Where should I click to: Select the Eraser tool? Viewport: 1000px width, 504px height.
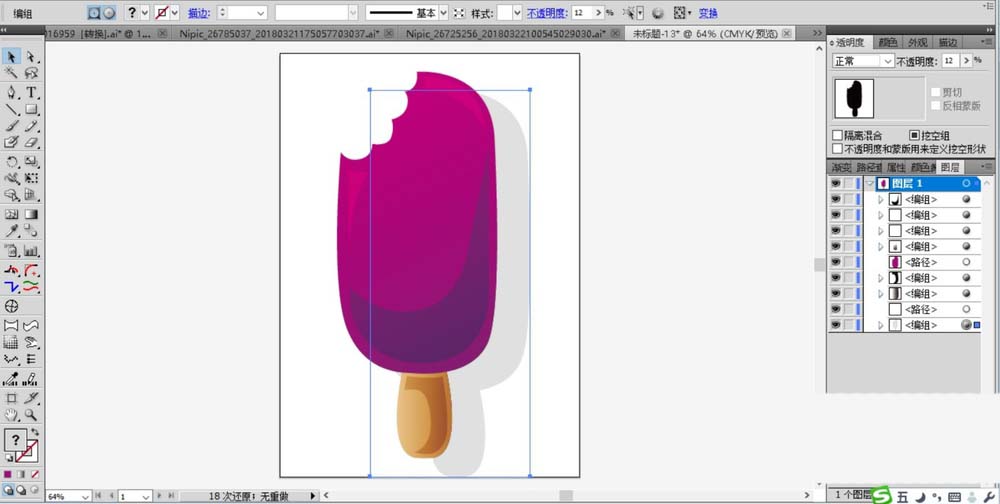coord(31,142)
